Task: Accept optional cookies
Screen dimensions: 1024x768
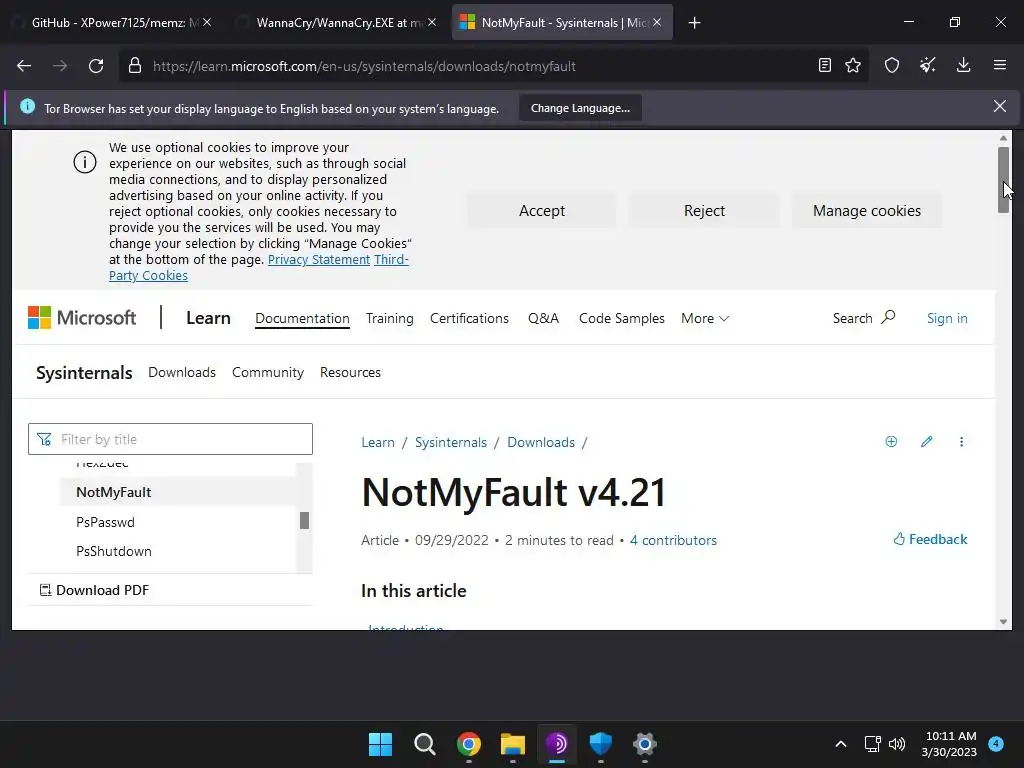Action: (x=541, y=210)
